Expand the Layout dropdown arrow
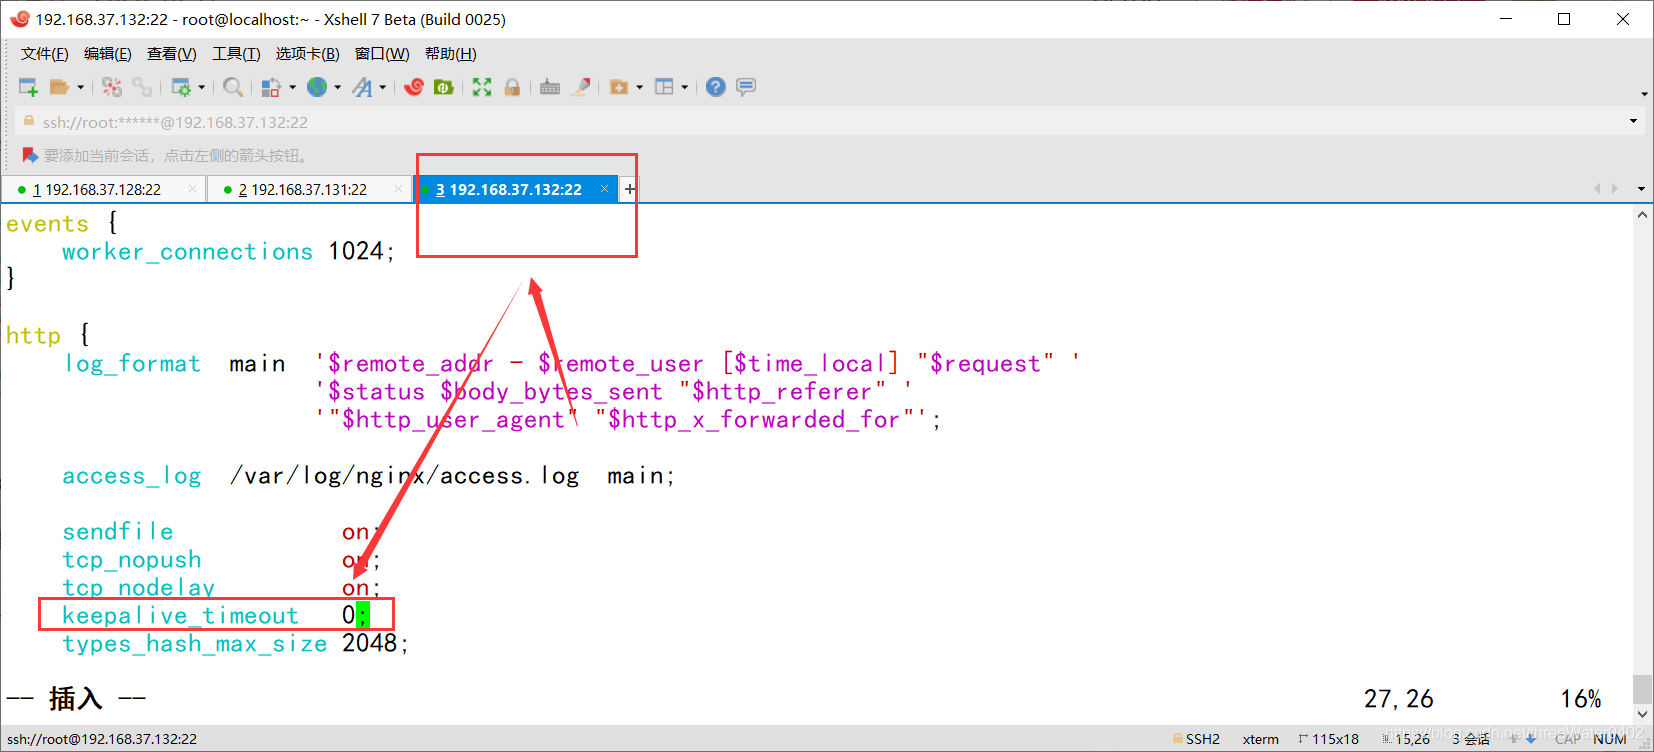The height and width of the screenshot is (752, 1654). tap(684, 87)
